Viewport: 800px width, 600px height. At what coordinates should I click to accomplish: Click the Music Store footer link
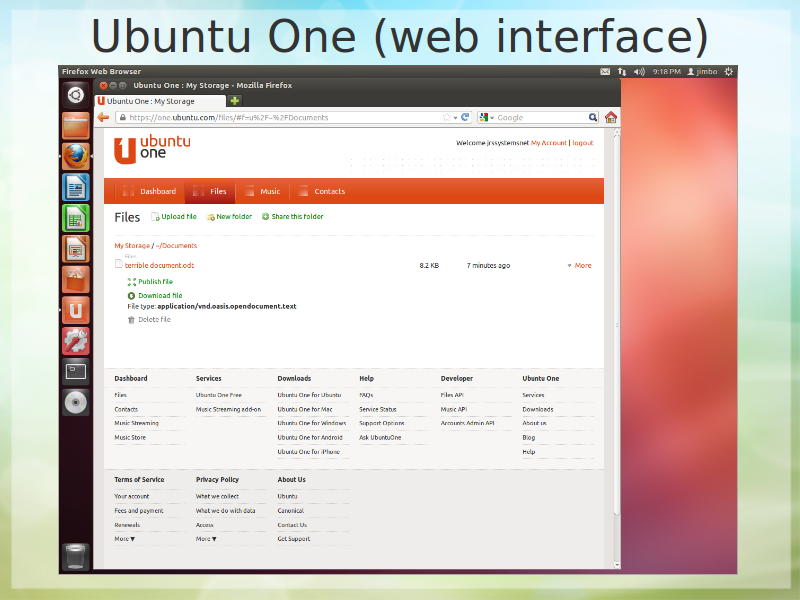[130, 438]
